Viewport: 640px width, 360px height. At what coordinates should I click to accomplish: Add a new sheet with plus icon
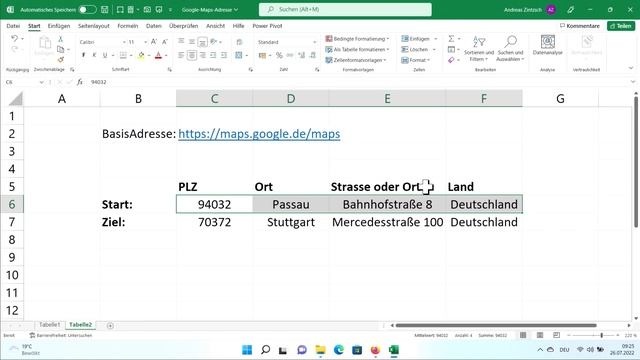pyautogui.click(x=110, y=325)
